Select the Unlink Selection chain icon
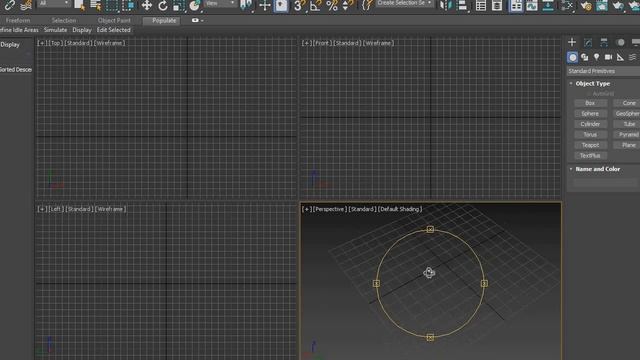640x360 pixels. pos(9,5)
